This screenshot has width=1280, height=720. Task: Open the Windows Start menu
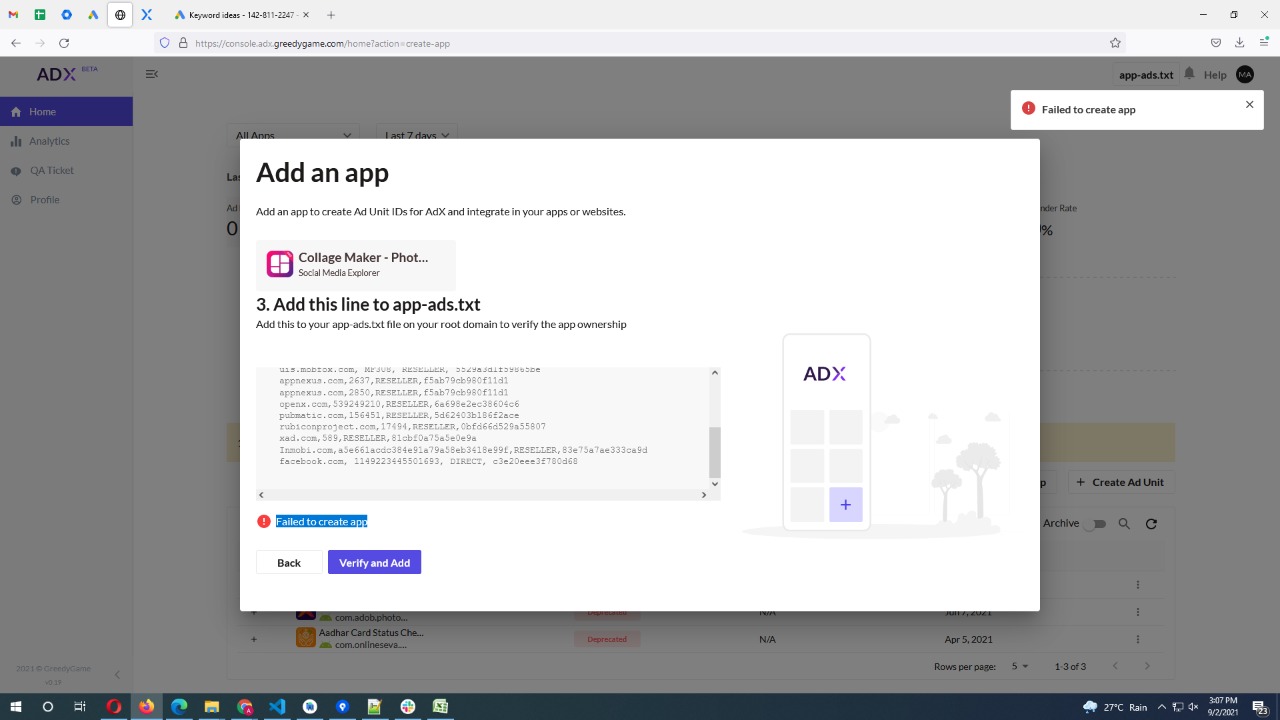(16, 707)
